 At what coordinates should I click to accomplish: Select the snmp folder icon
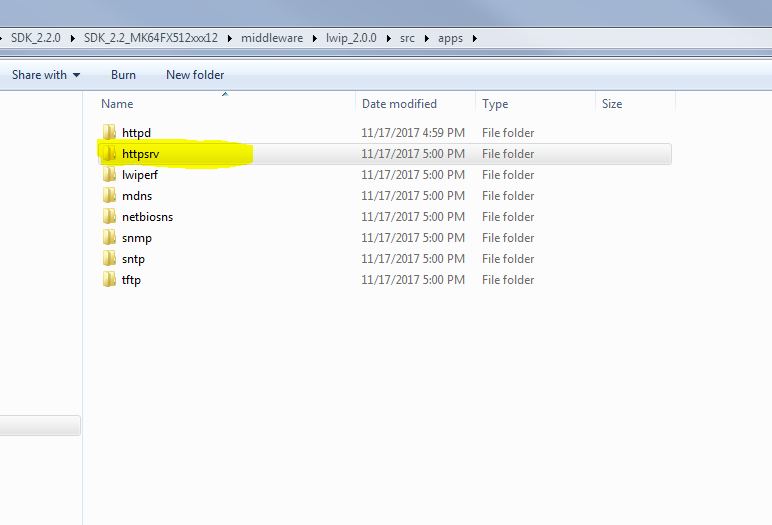[109, 238]
